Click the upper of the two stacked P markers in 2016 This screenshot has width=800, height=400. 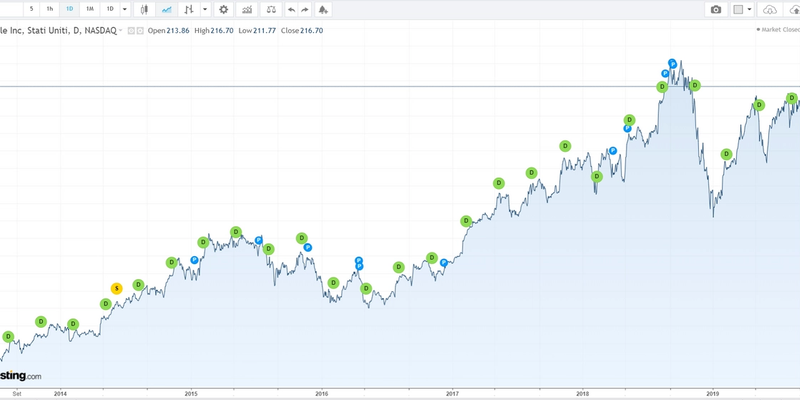click(x=359, y=260)
